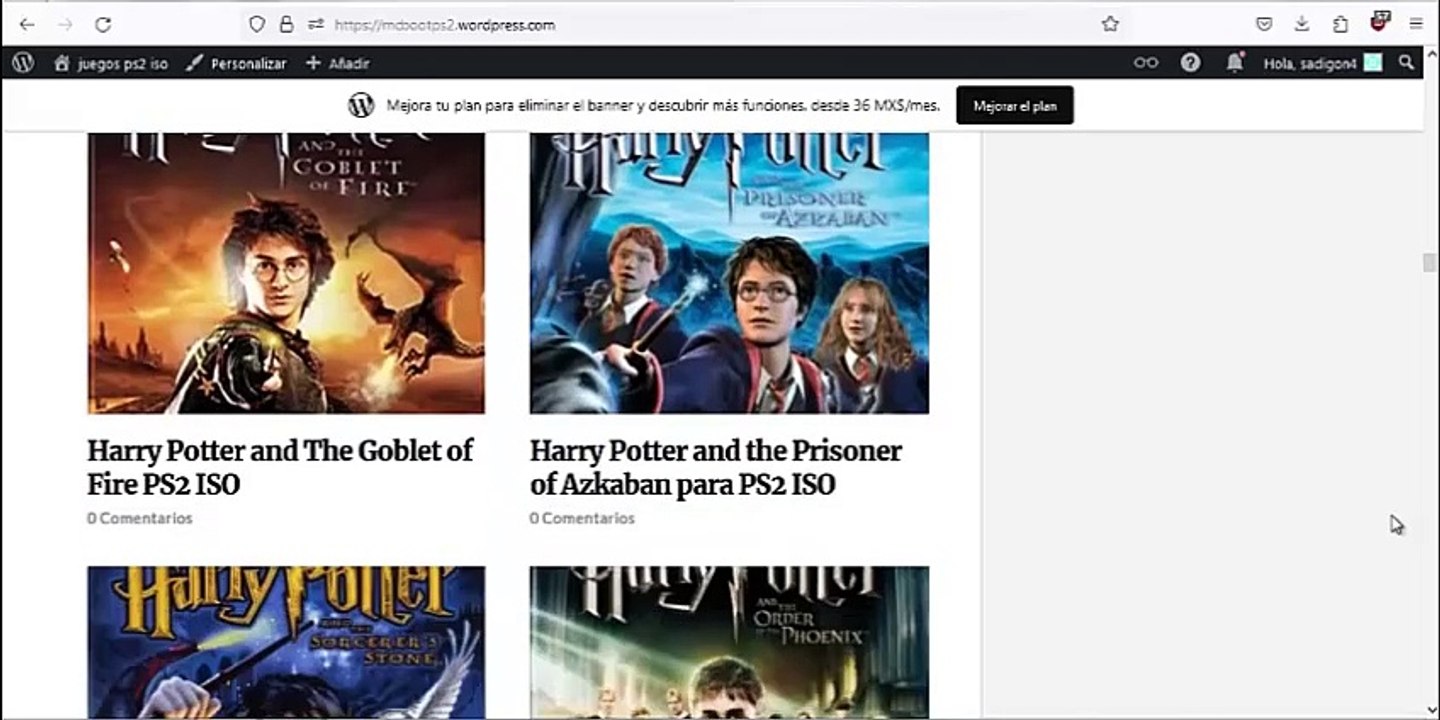This screenshot has width=1440, height=720.
Task: Click the Goblet of Fire cover image
Action: click(x=286, y=273)
